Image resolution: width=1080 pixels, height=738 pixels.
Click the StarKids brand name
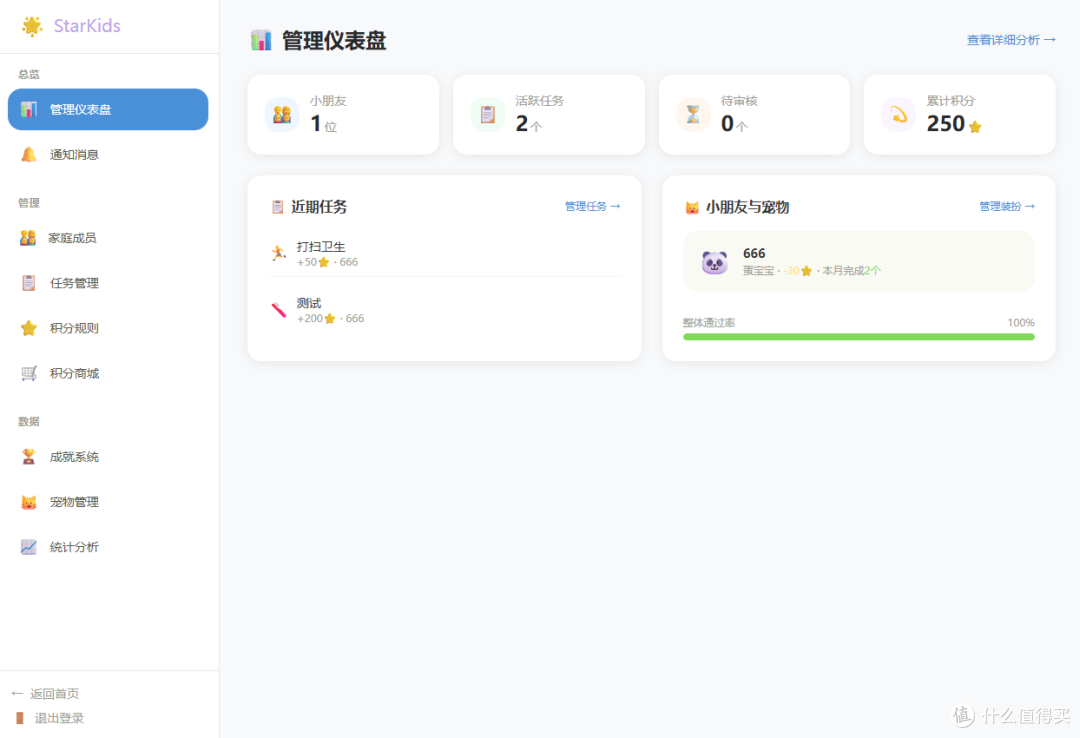[x=87, y=25]
